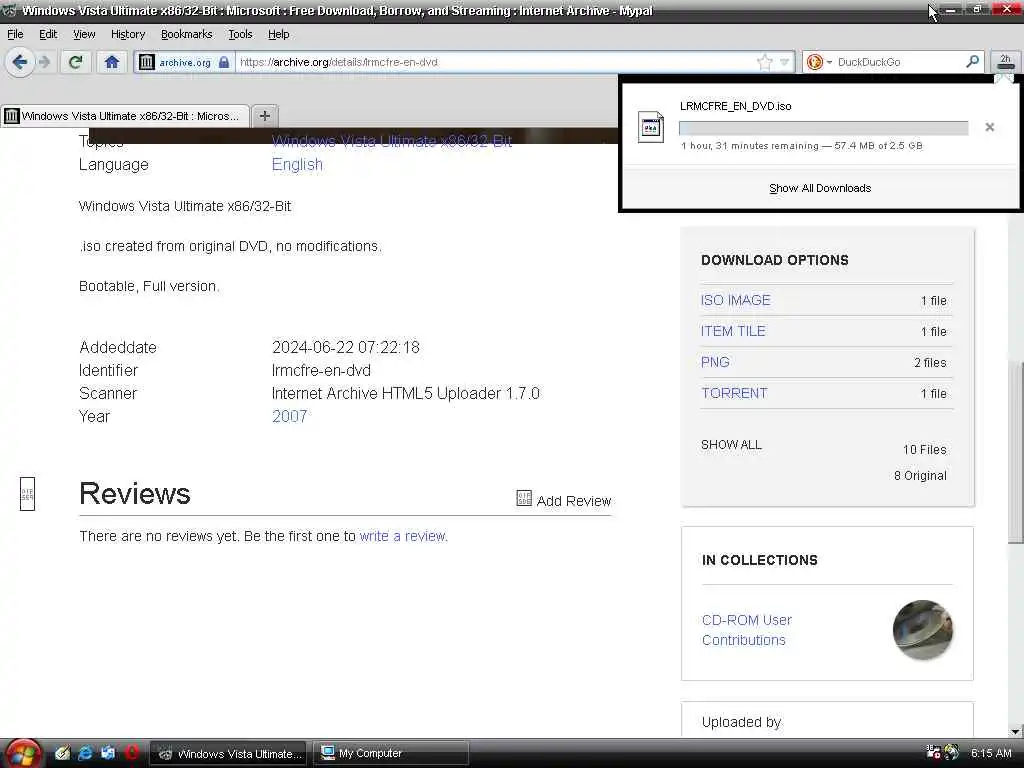This screenshot has height=768, width=1024.
Task: Reload the current page
Action: coord(76,62)
